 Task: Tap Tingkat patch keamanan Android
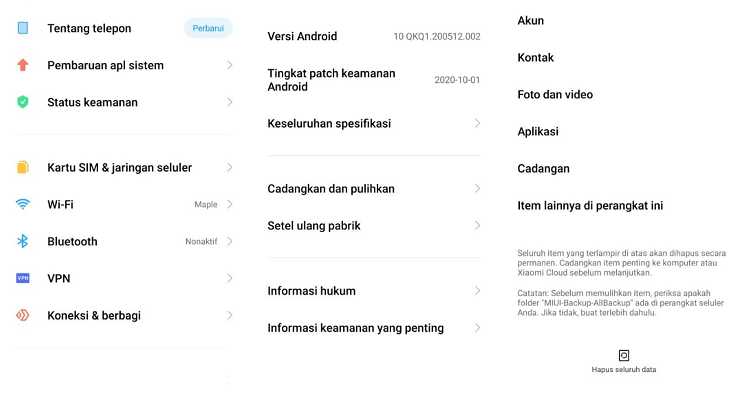tap(331, 80)
